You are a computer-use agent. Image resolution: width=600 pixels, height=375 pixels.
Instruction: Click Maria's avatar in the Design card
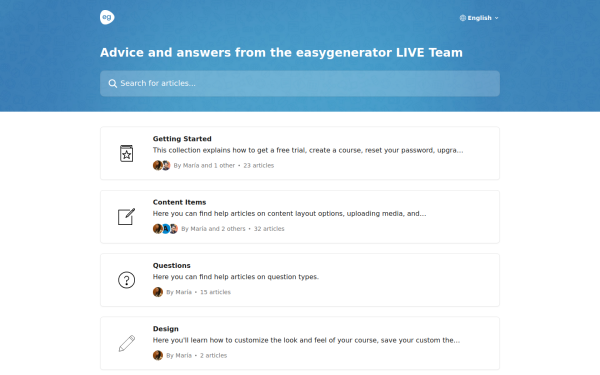click(x=158, y=355)
